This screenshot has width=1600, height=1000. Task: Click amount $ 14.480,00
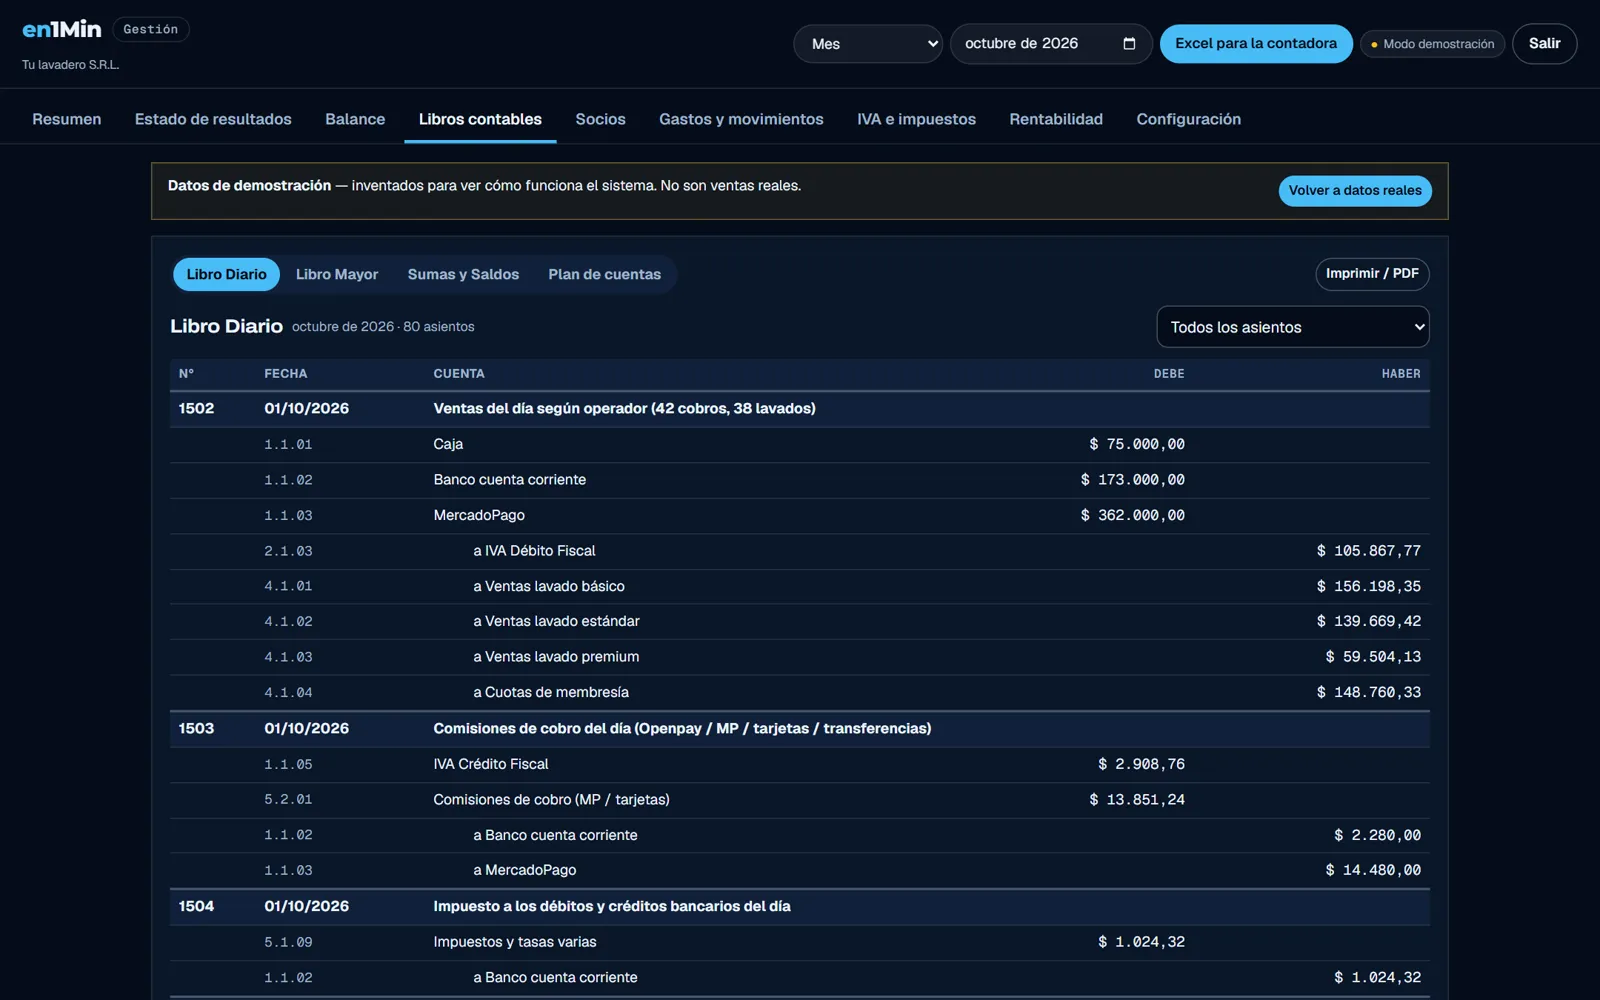click(x=1373, y=870)
